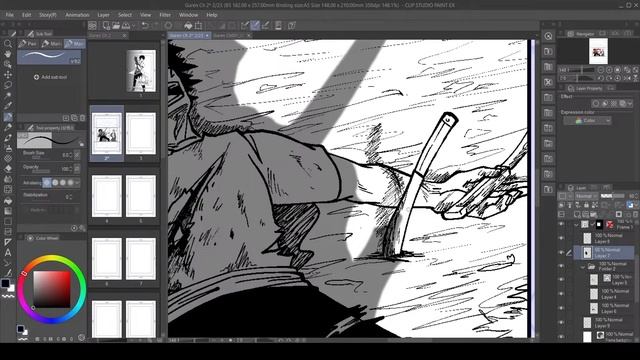Hide Folder 2 via its eye icon
Image resolution: width=640 pixels, height=360 pixels.
pyautogui.click(x=561, y=267)
